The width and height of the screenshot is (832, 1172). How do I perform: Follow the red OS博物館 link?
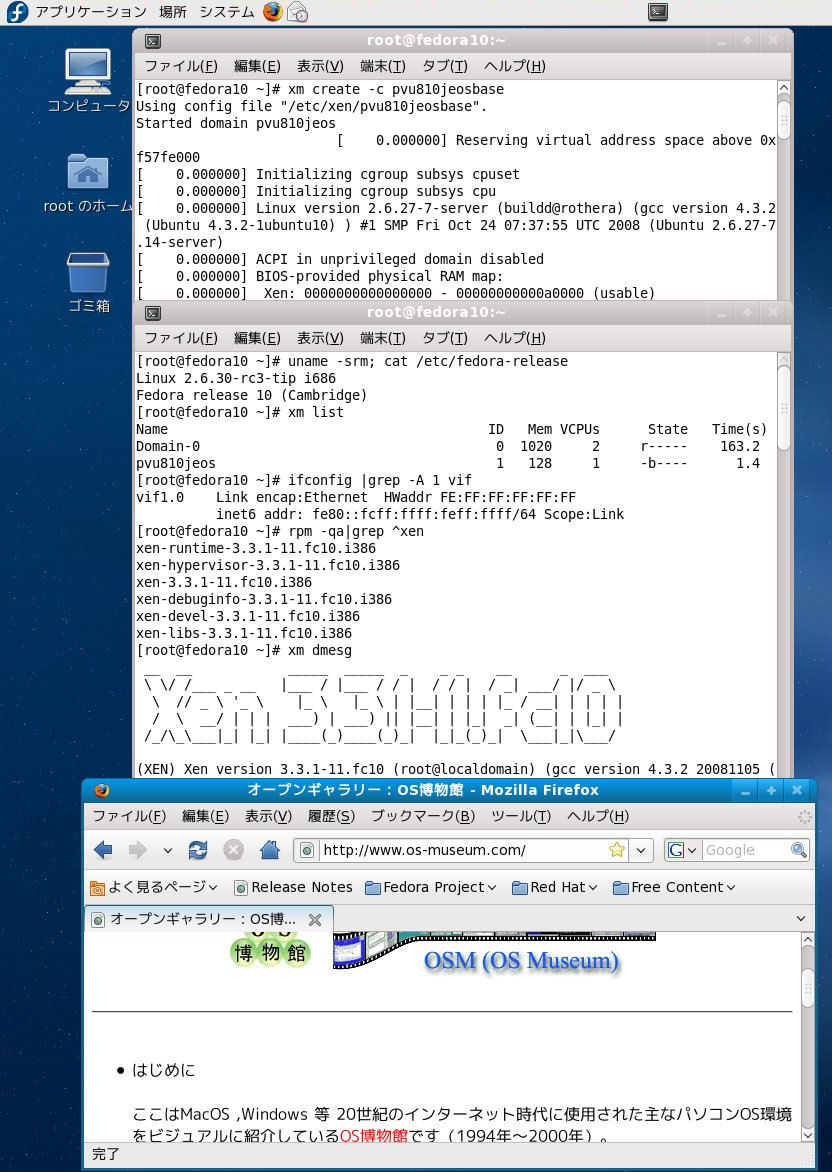(x=374, y=1135)
